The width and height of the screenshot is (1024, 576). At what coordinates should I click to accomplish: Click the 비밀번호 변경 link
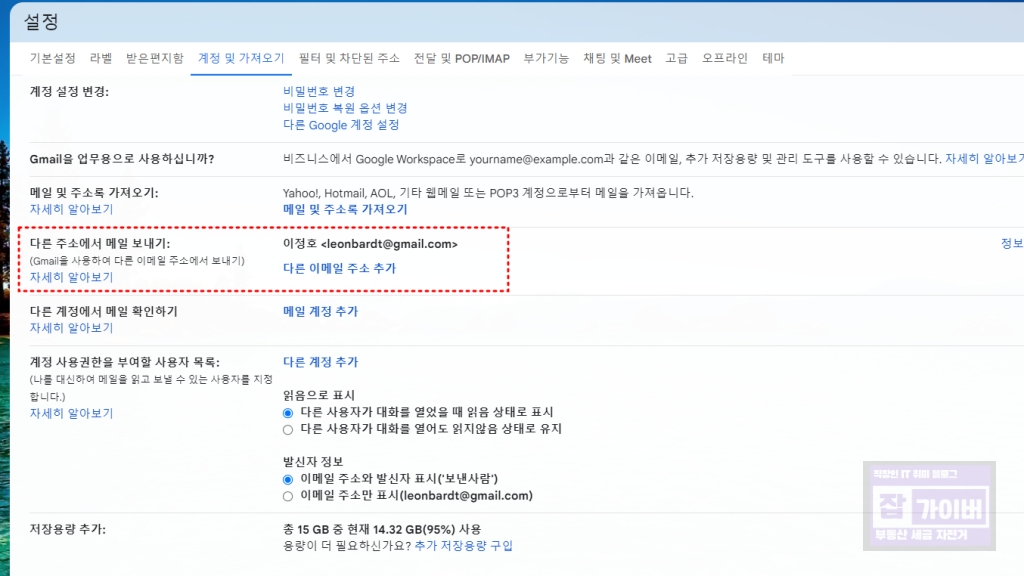coord(319,91)
